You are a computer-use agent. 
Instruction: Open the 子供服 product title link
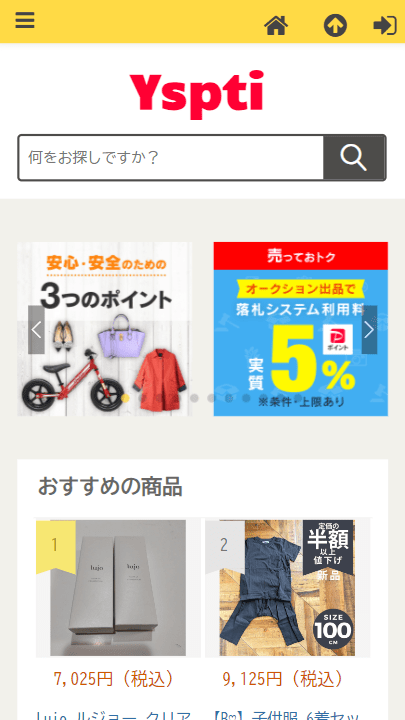287,714
